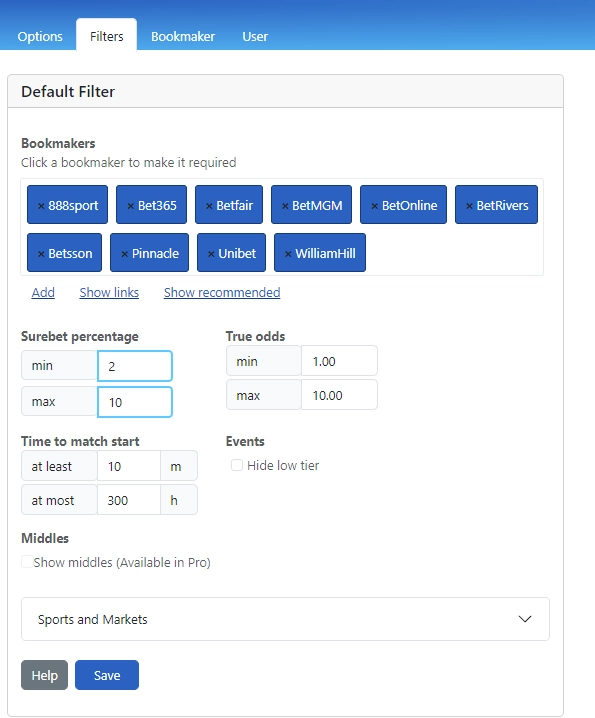Remove Pinnacle via its × icon
The image size is (595, 718).
124,254
